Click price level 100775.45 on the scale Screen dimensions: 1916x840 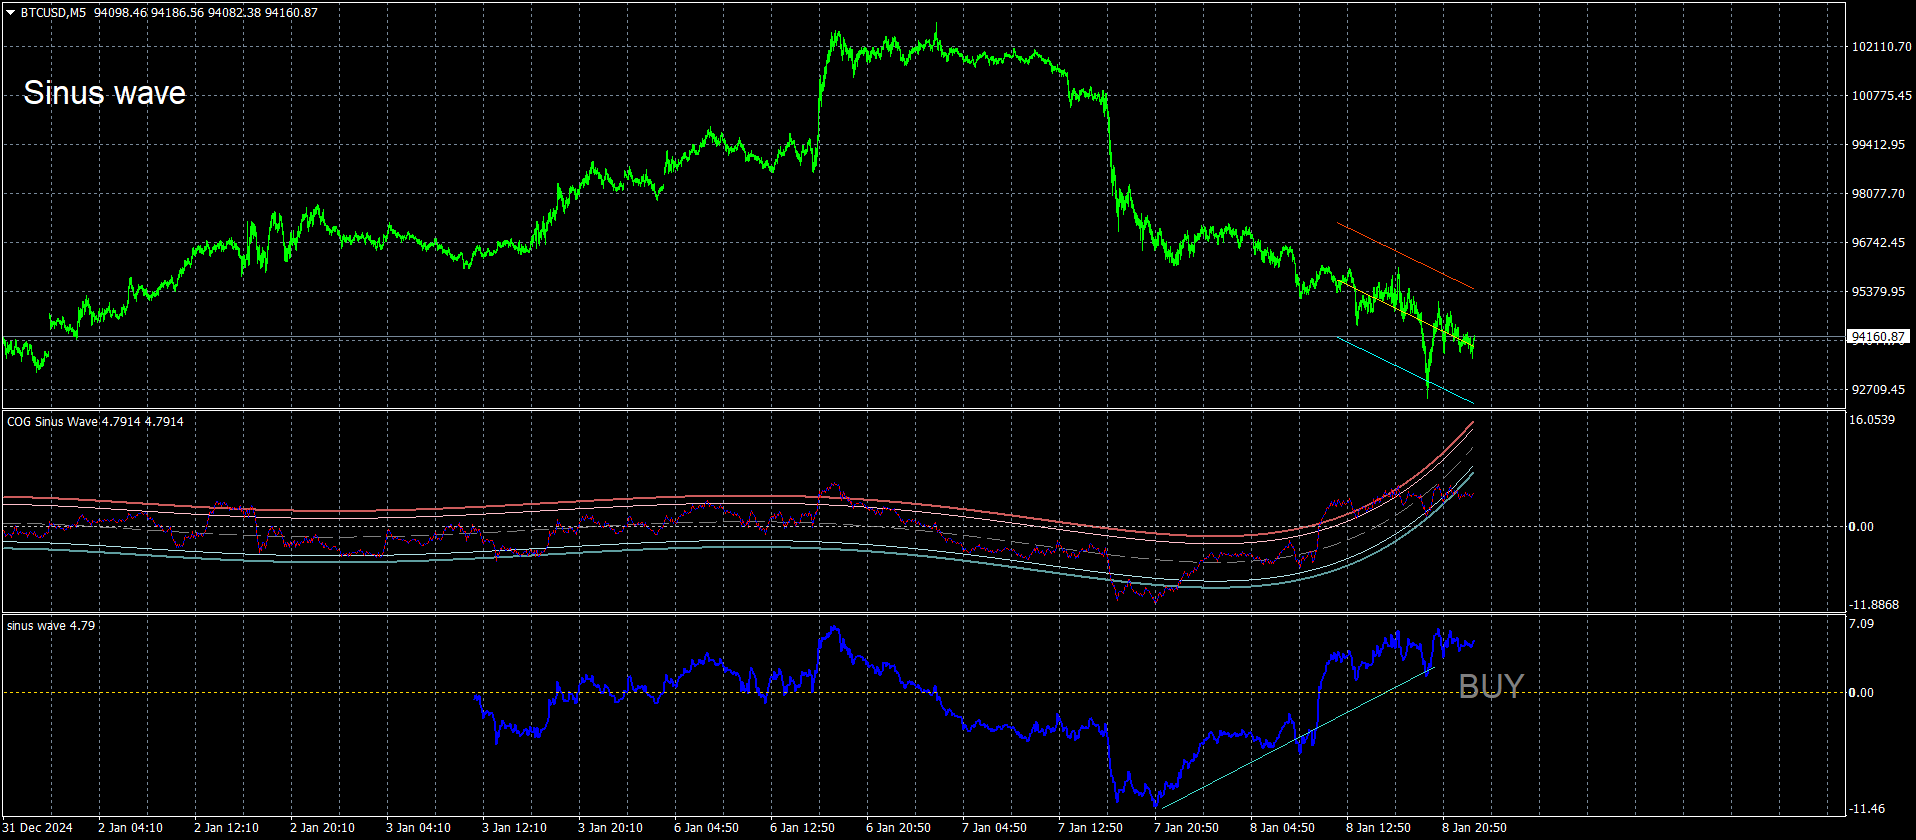[x=1882, y=96]
